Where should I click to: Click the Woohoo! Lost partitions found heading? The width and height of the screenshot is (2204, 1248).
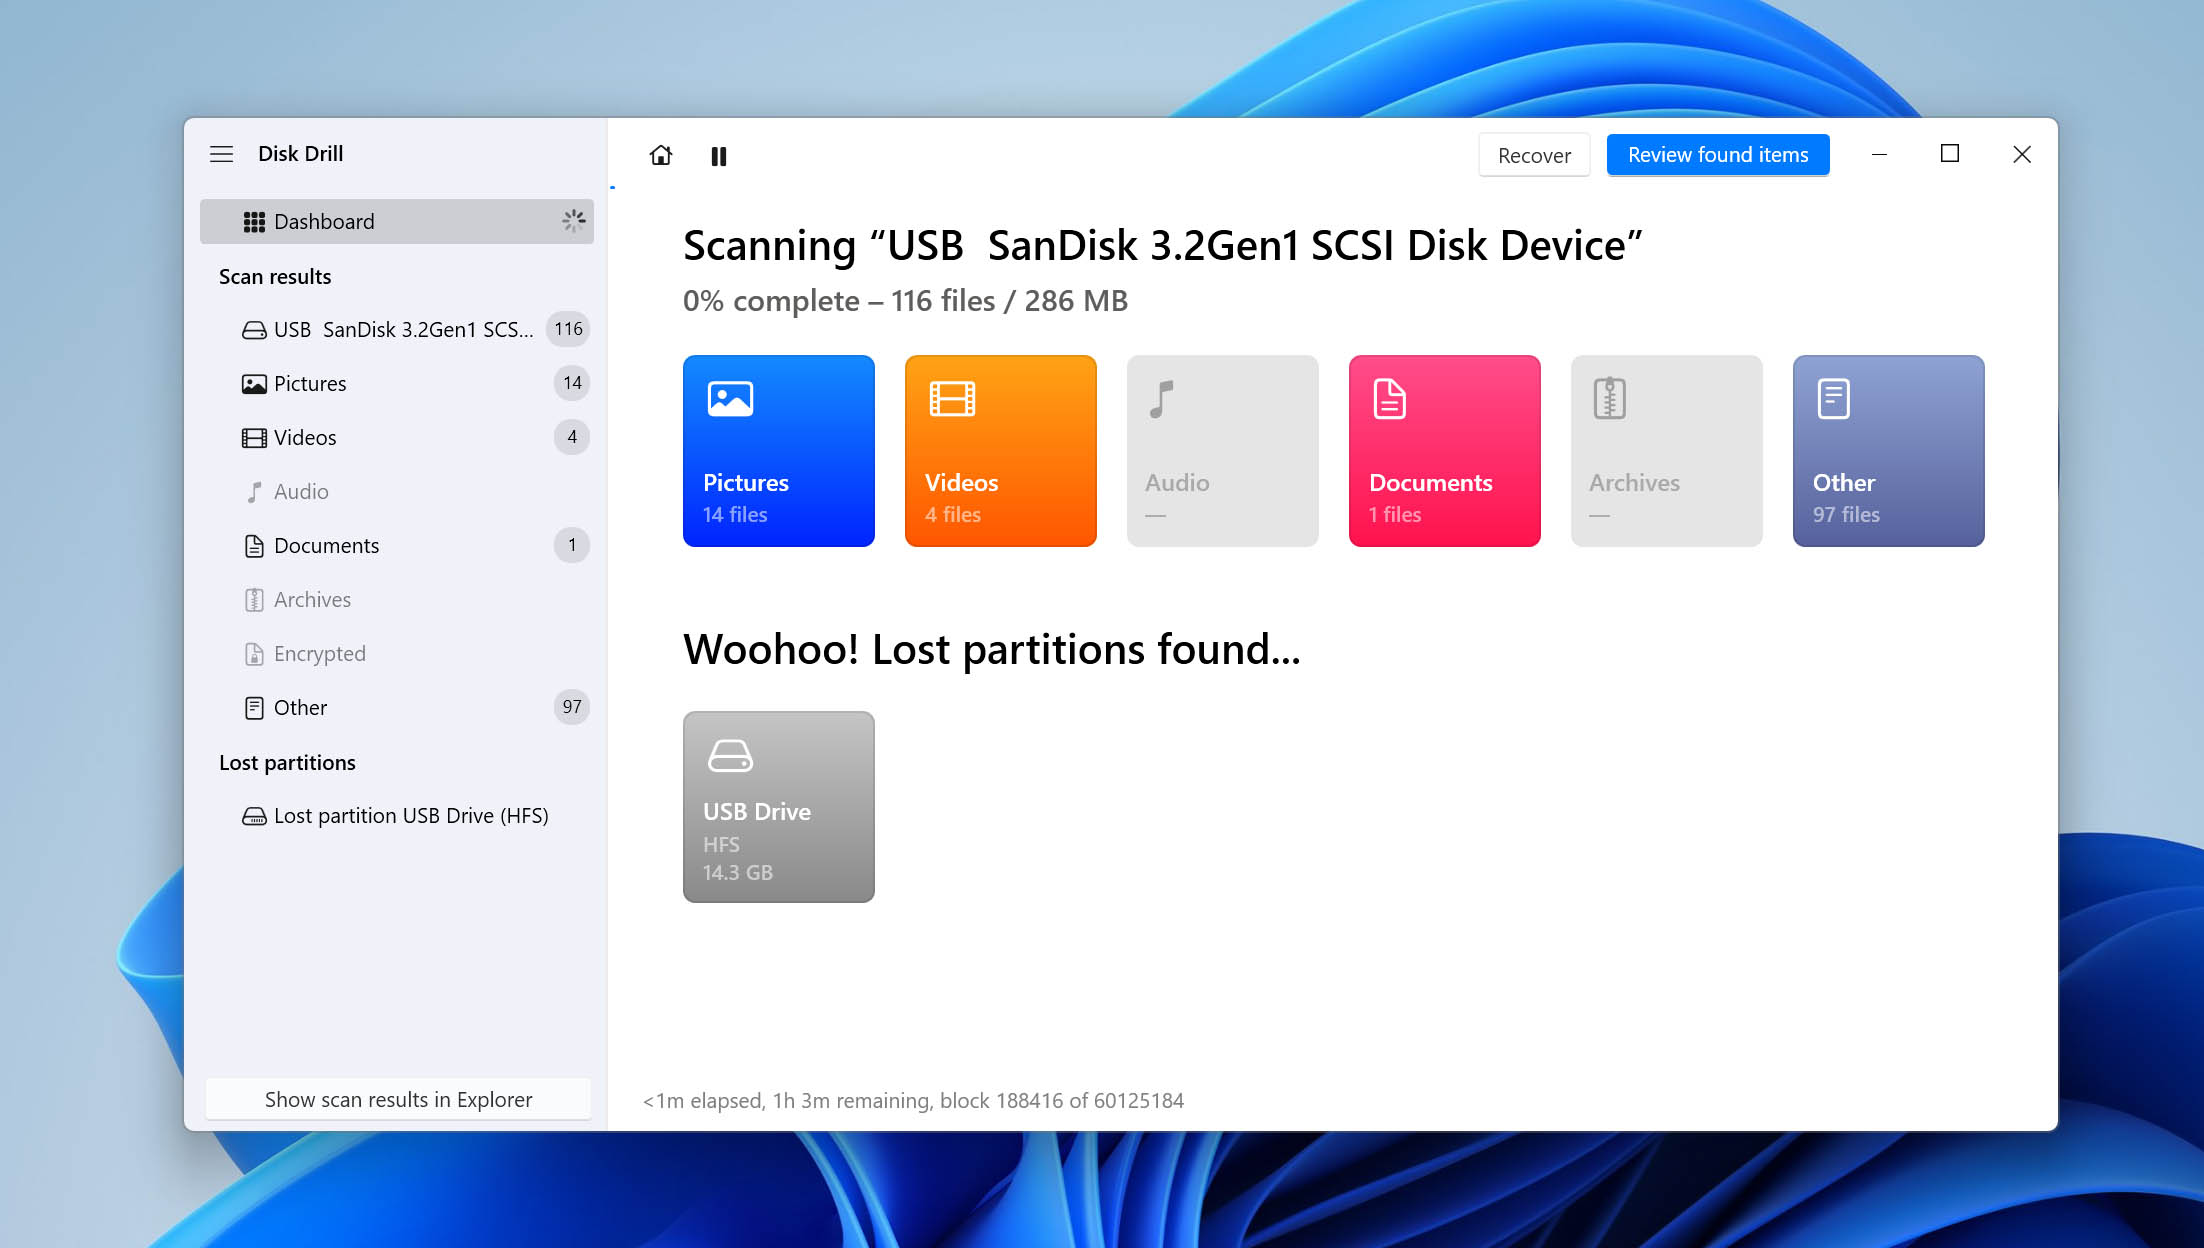[991, 650]
